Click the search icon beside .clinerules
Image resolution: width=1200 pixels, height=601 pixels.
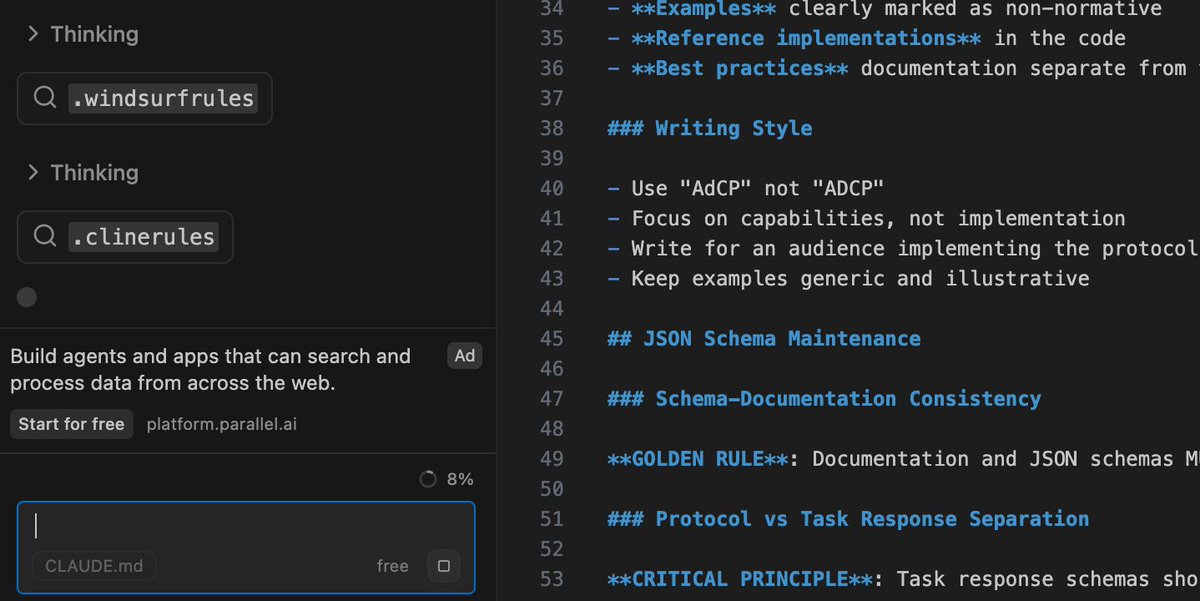point(45,237)
